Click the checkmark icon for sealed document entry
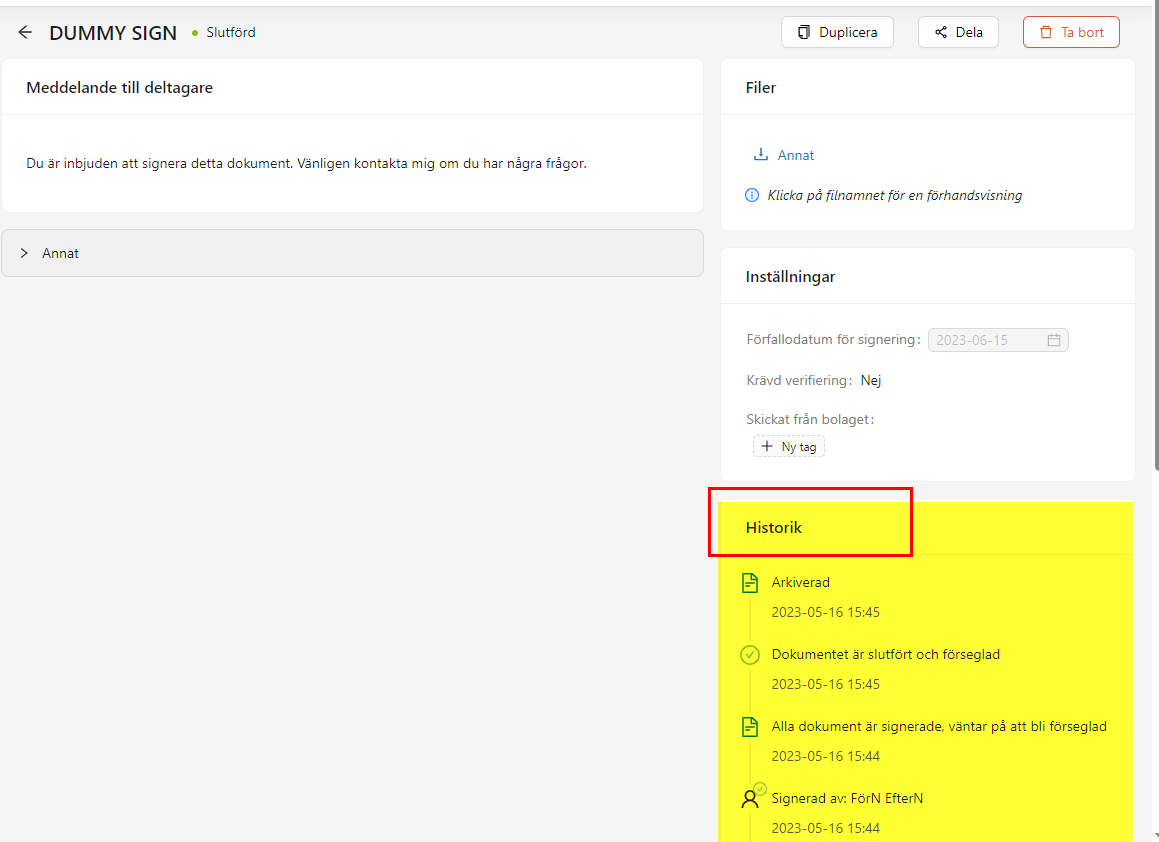This screenshot has width=1159, height=842. 750,655
